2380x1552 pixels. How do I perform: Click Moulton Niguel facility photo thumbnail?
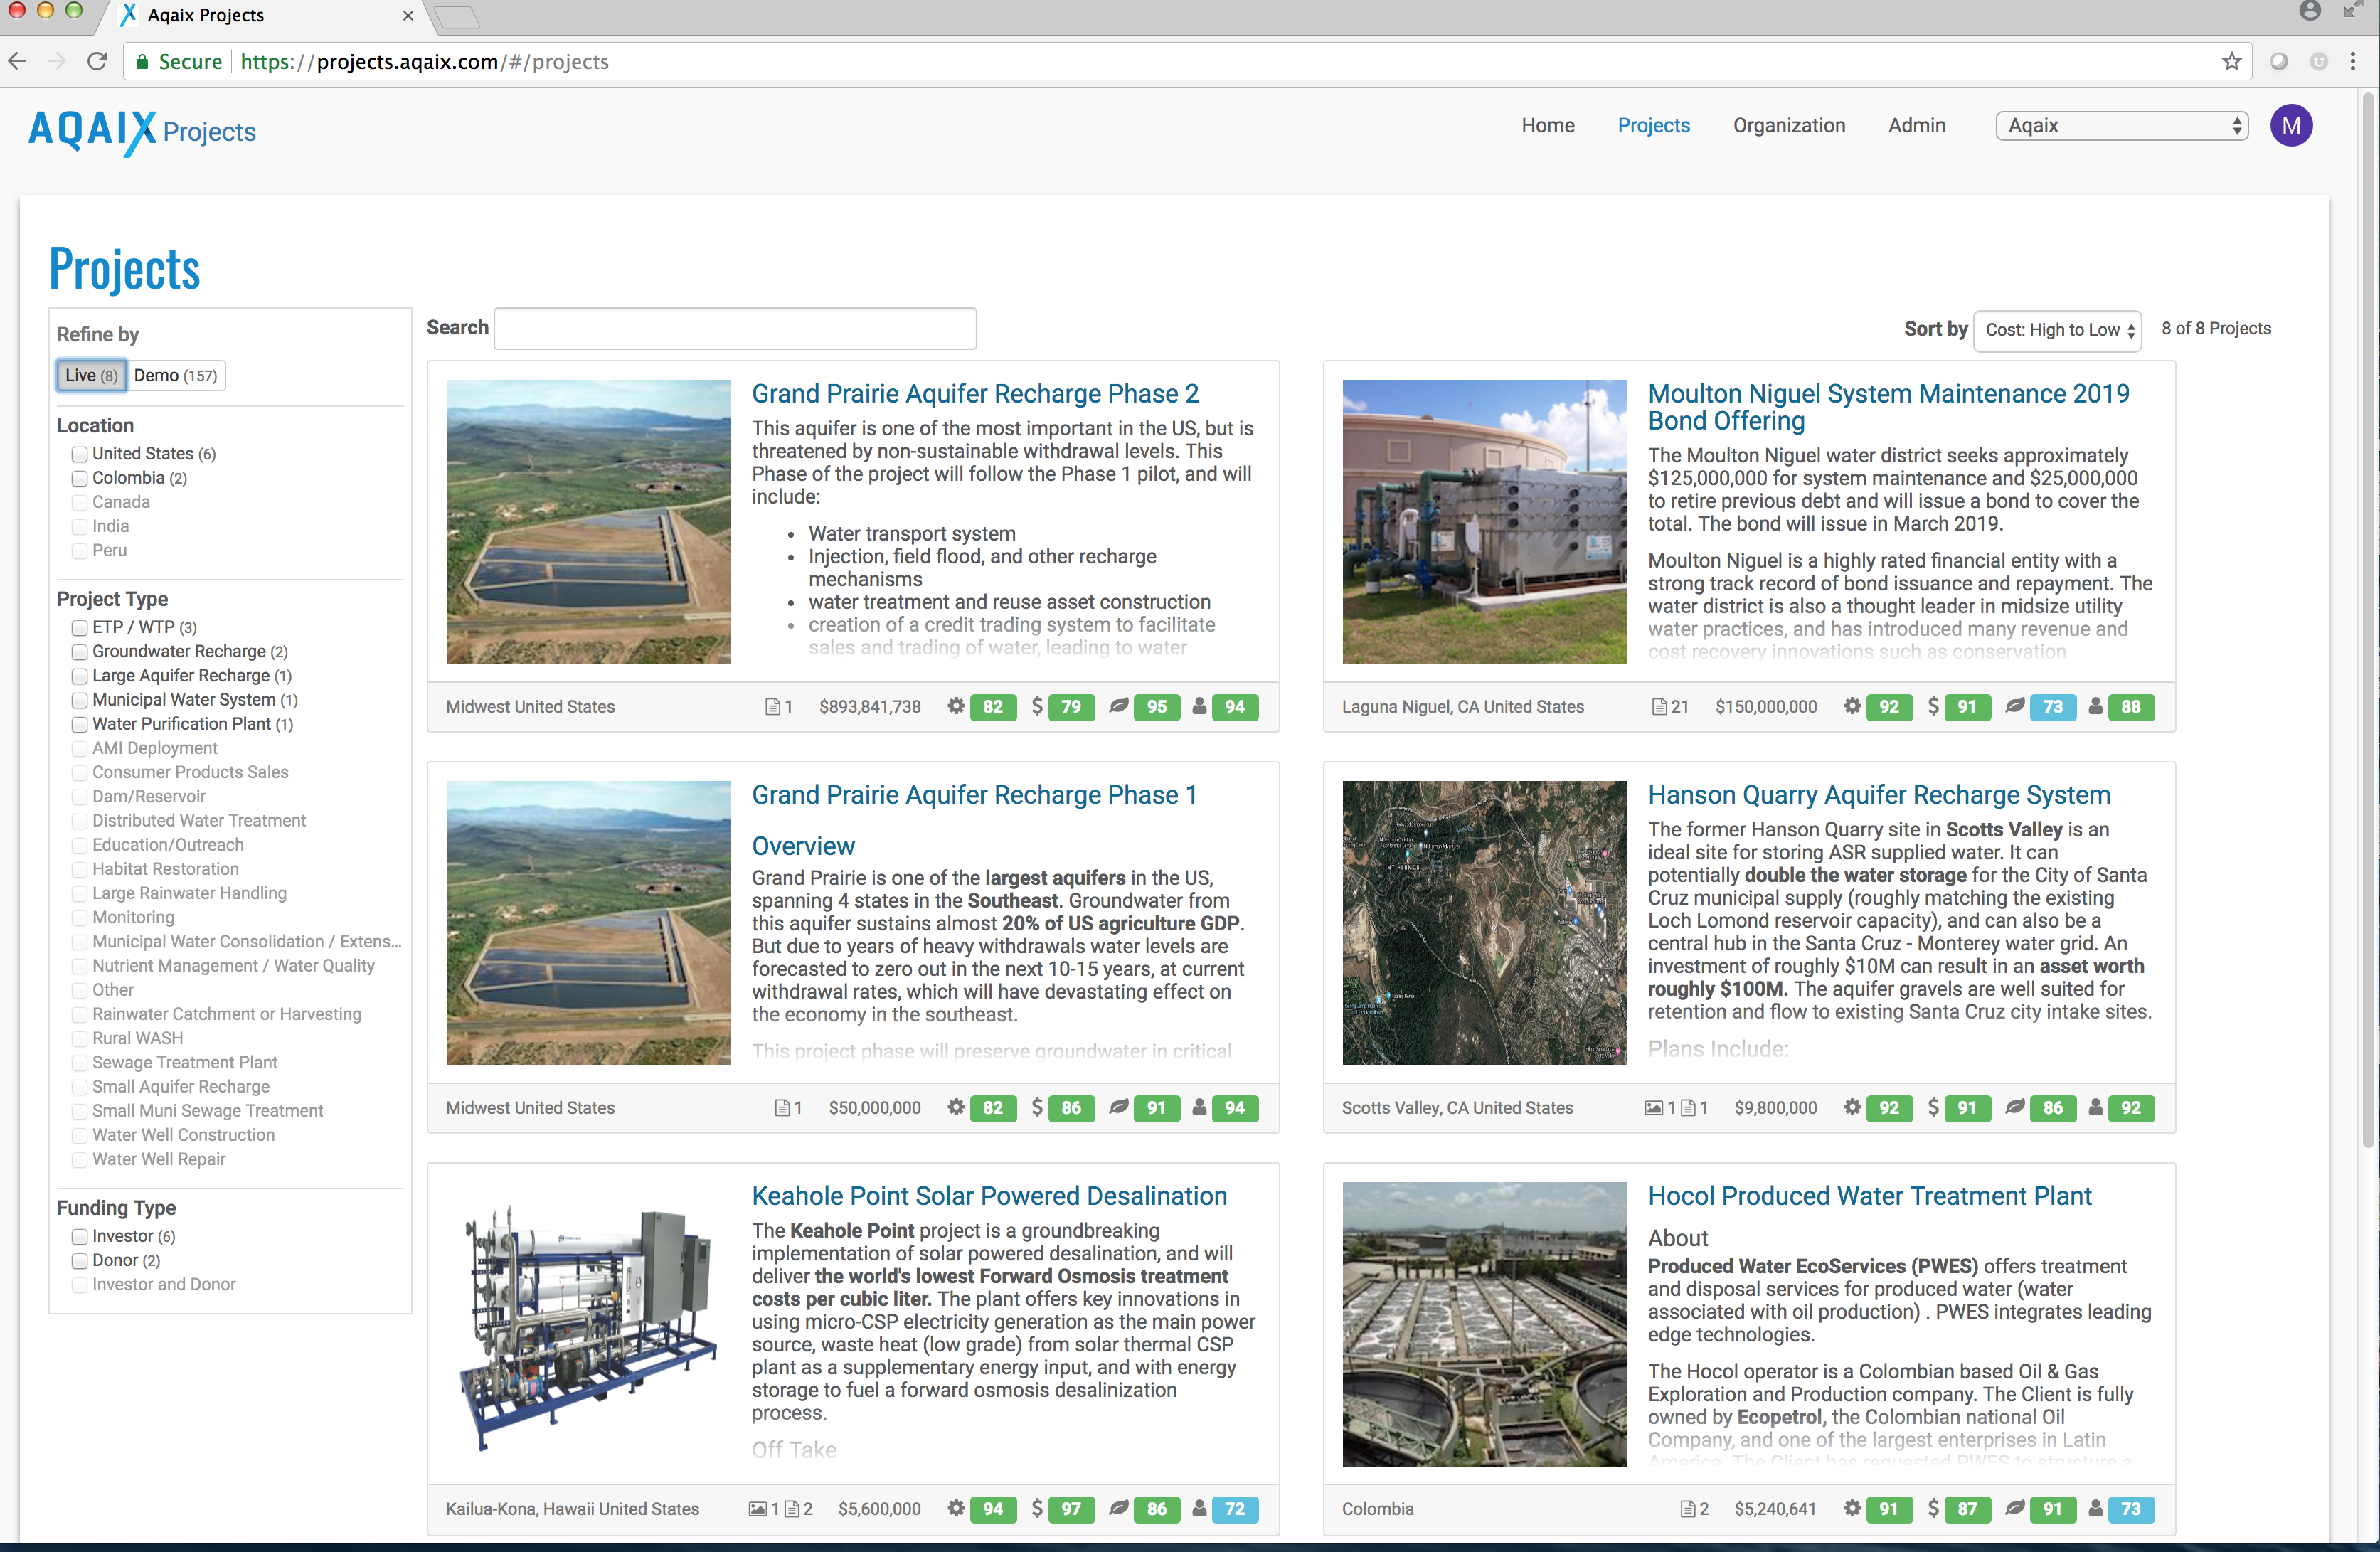click(x=1484, y=522)
